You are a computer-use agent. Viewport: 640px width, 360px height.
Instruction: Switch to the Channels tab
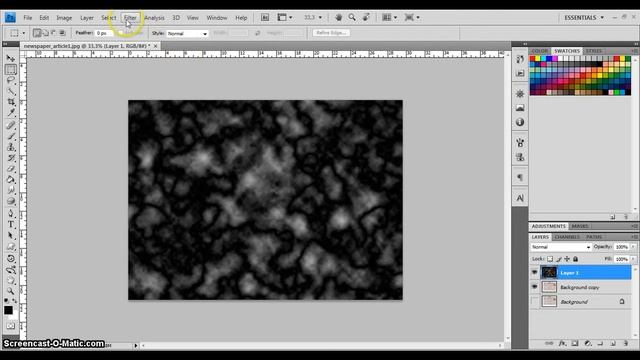click(x=567, y=237)
